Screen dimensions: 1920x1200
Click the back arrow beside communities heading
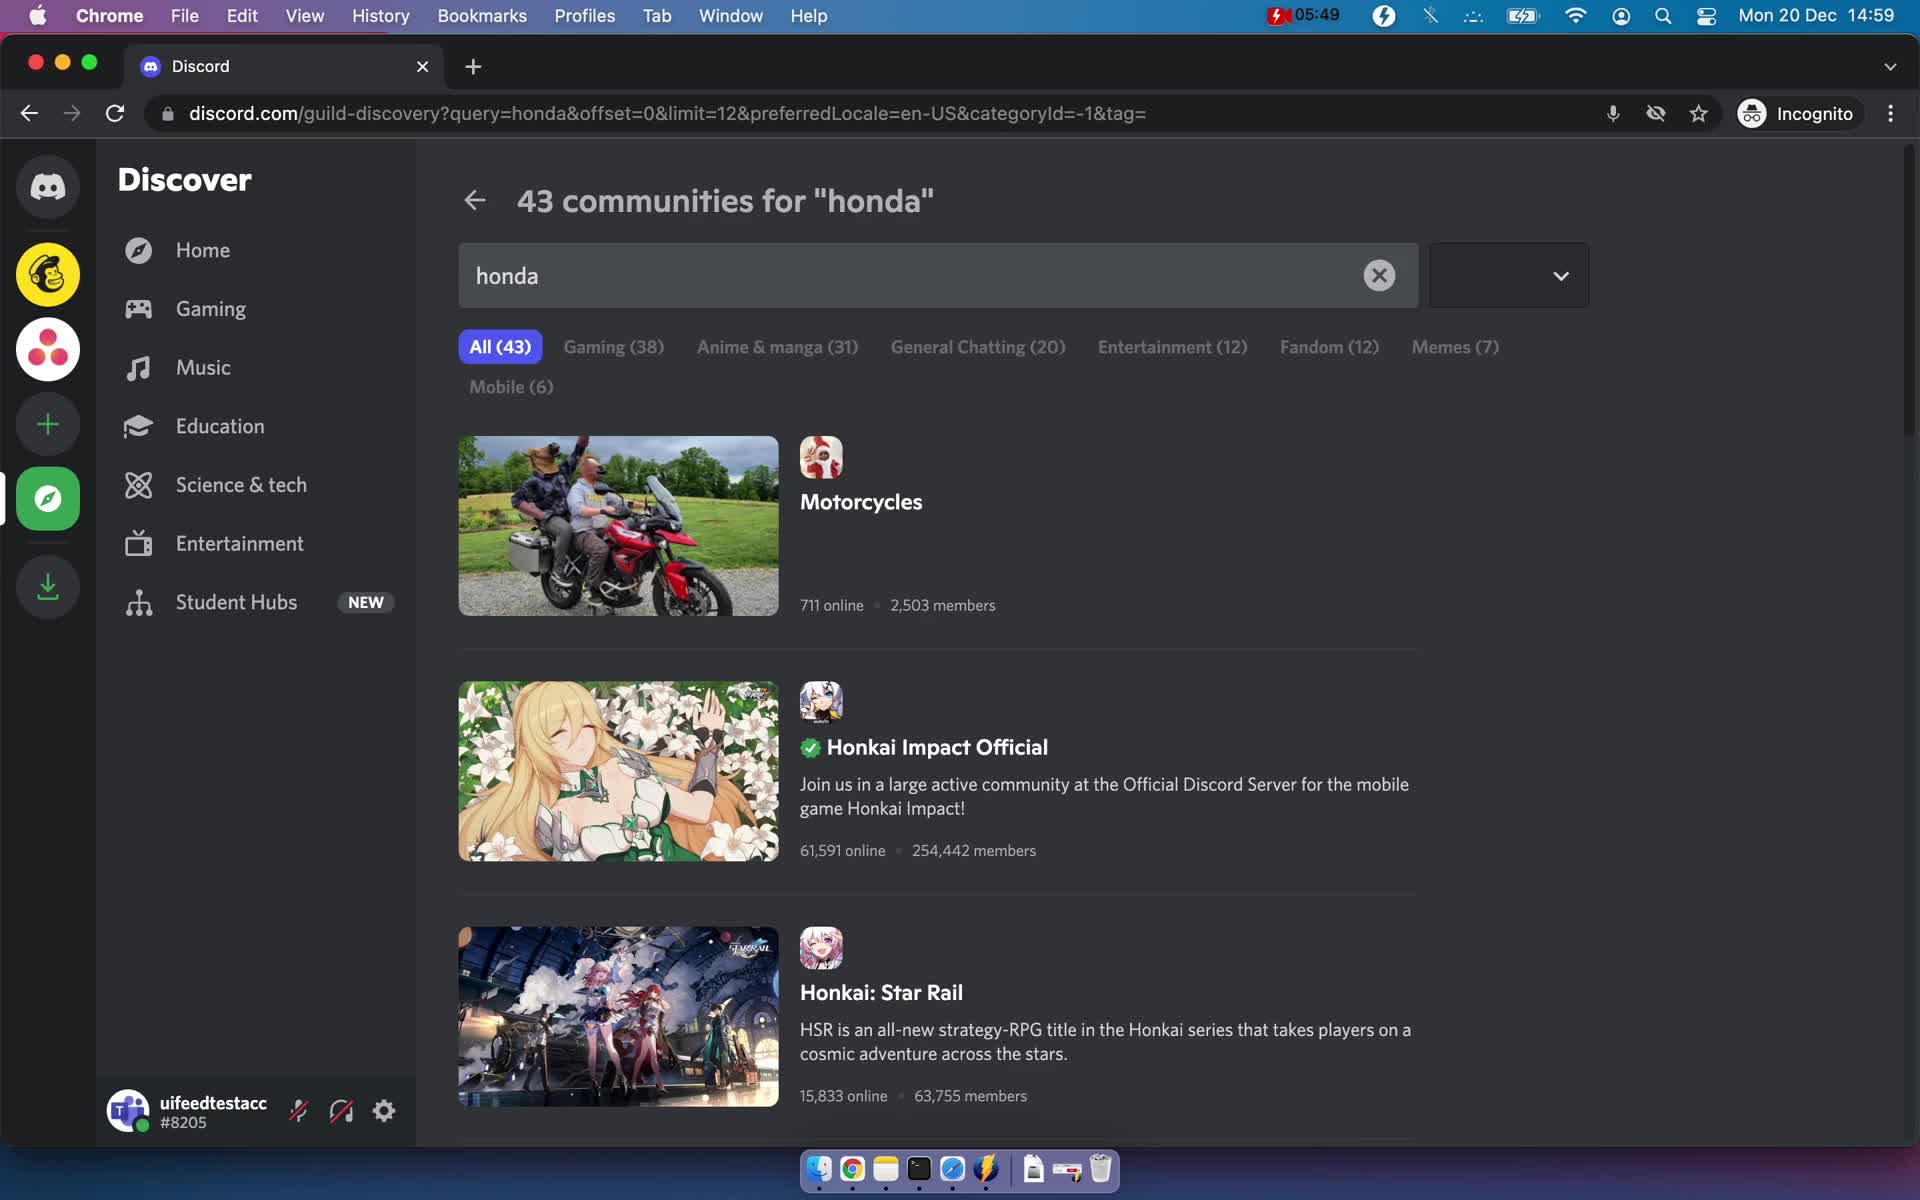[475, 201]
